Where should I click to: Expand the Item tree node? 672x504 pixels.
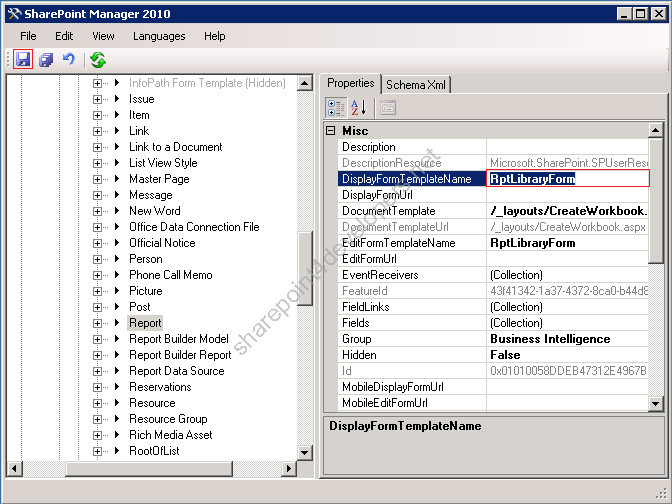97,115
